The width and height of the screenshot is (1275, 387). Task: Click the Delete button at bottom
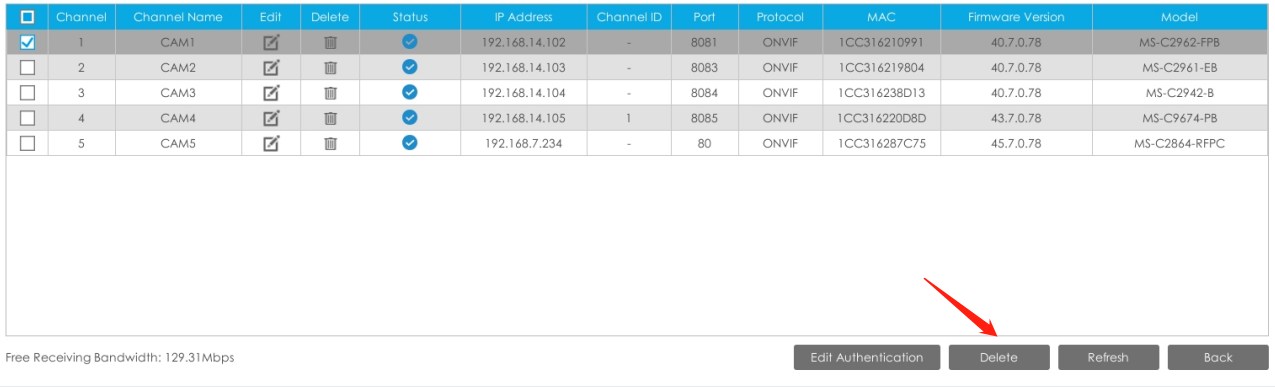pos(999,357)
